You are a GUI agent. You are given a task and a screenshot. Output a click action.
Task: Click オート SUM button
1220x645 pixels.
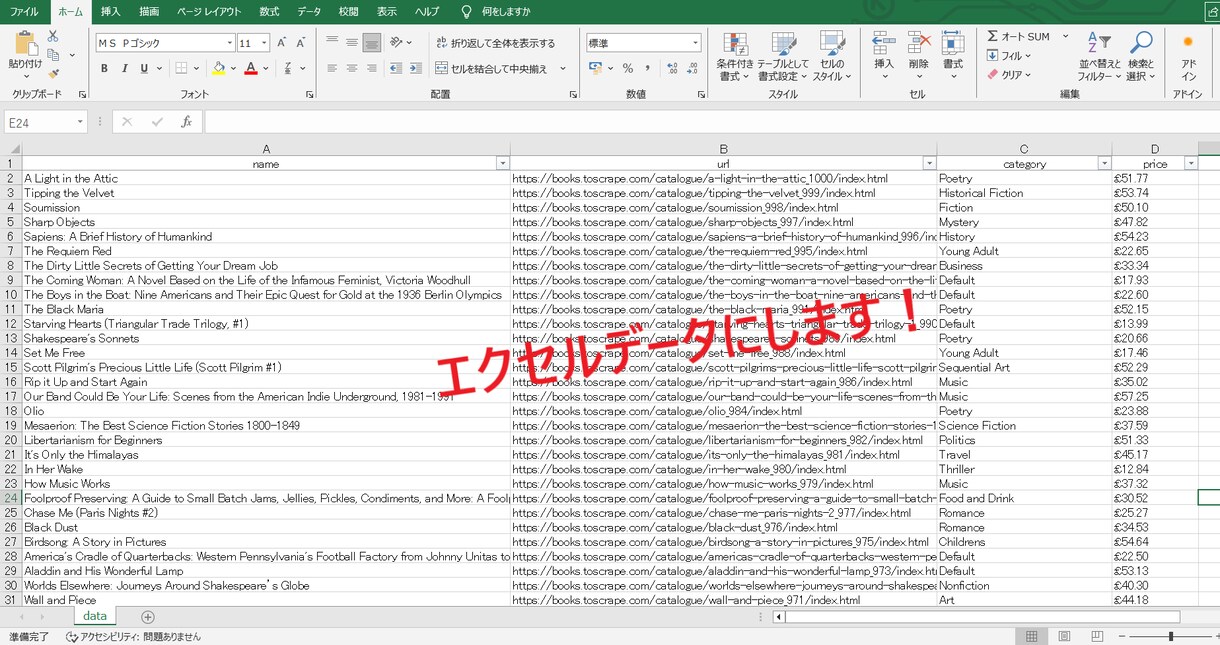tap(1019, 37)
